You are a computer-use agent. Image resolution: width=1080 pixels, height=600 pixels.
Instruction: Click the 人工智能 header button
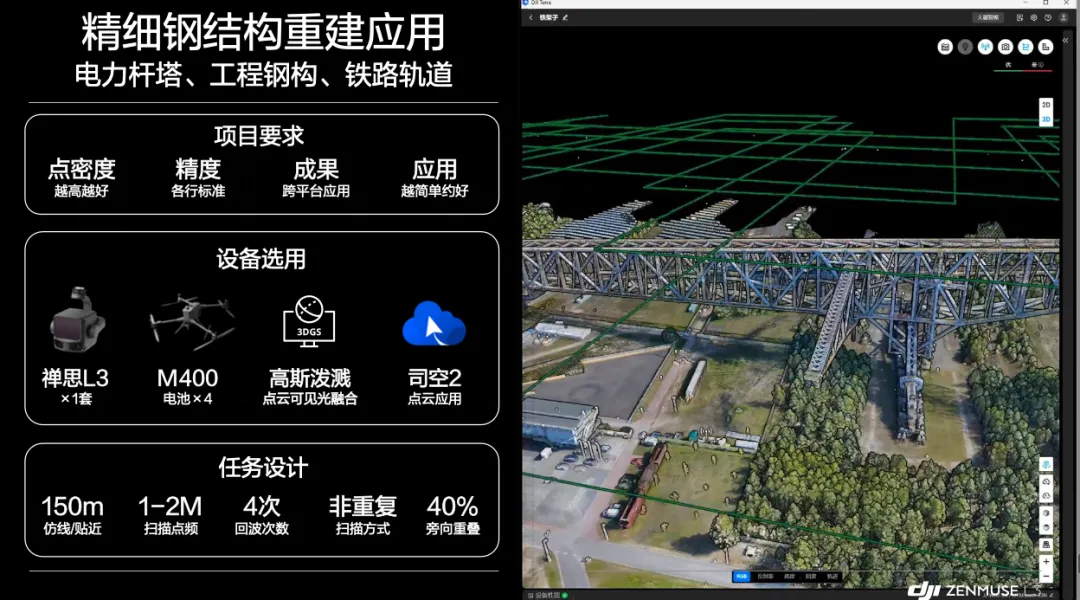pos(987,17)
